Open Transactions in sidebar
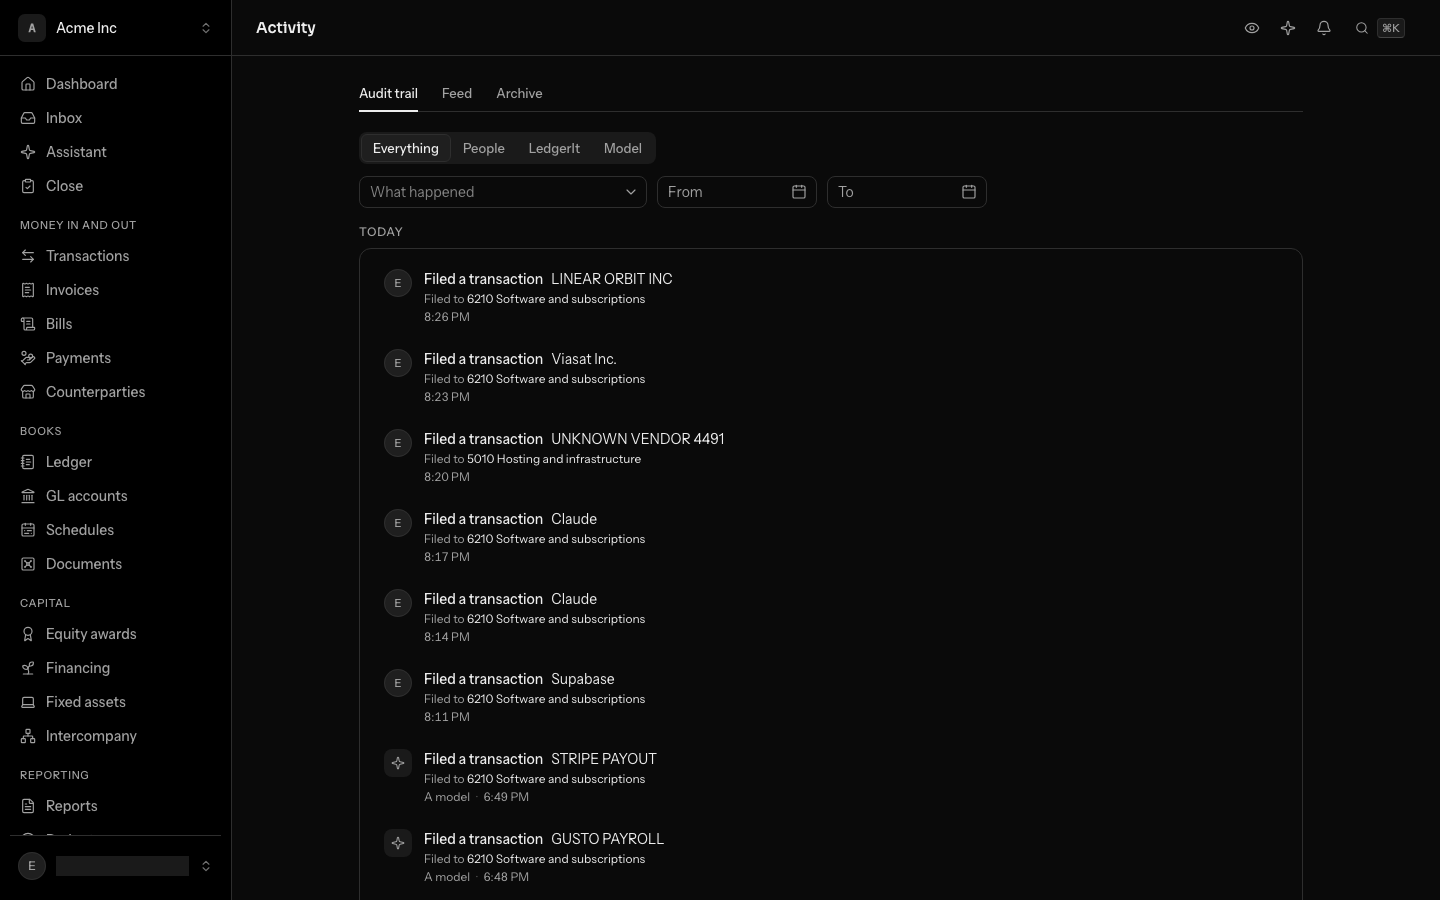1440x900 pixels. pyautogui.click(x=115, y=256)
